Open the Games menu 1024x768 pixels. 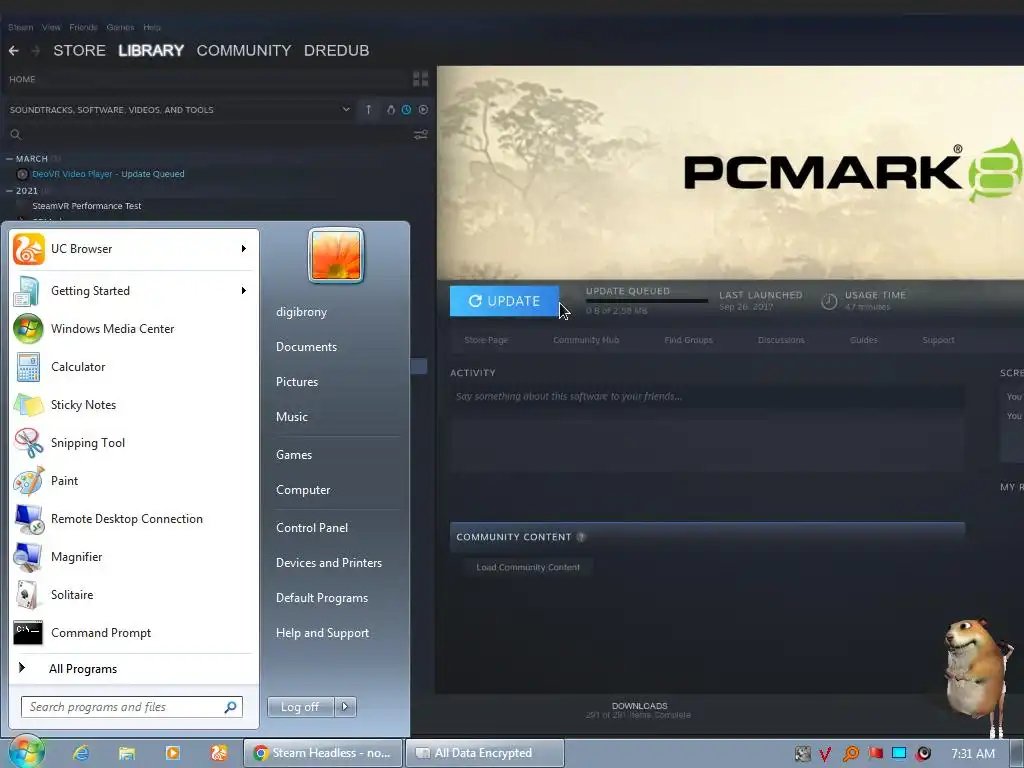click(x=120, y=27)
